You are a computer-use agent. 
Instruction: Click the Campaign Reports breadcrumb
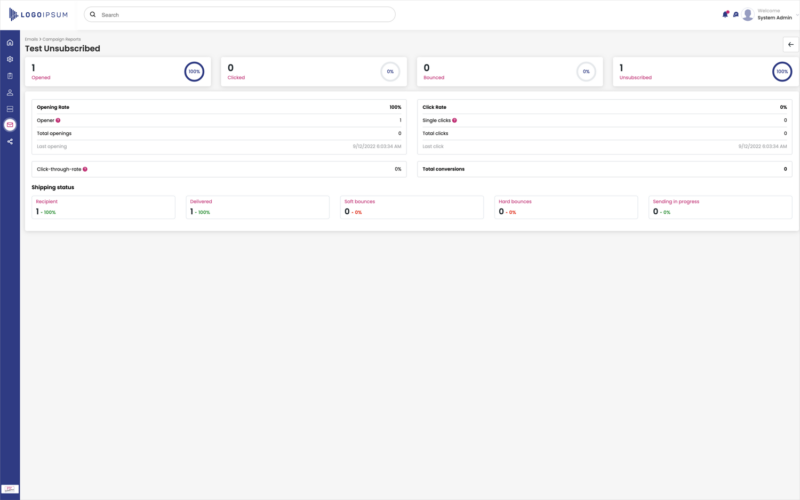(61, 39)
